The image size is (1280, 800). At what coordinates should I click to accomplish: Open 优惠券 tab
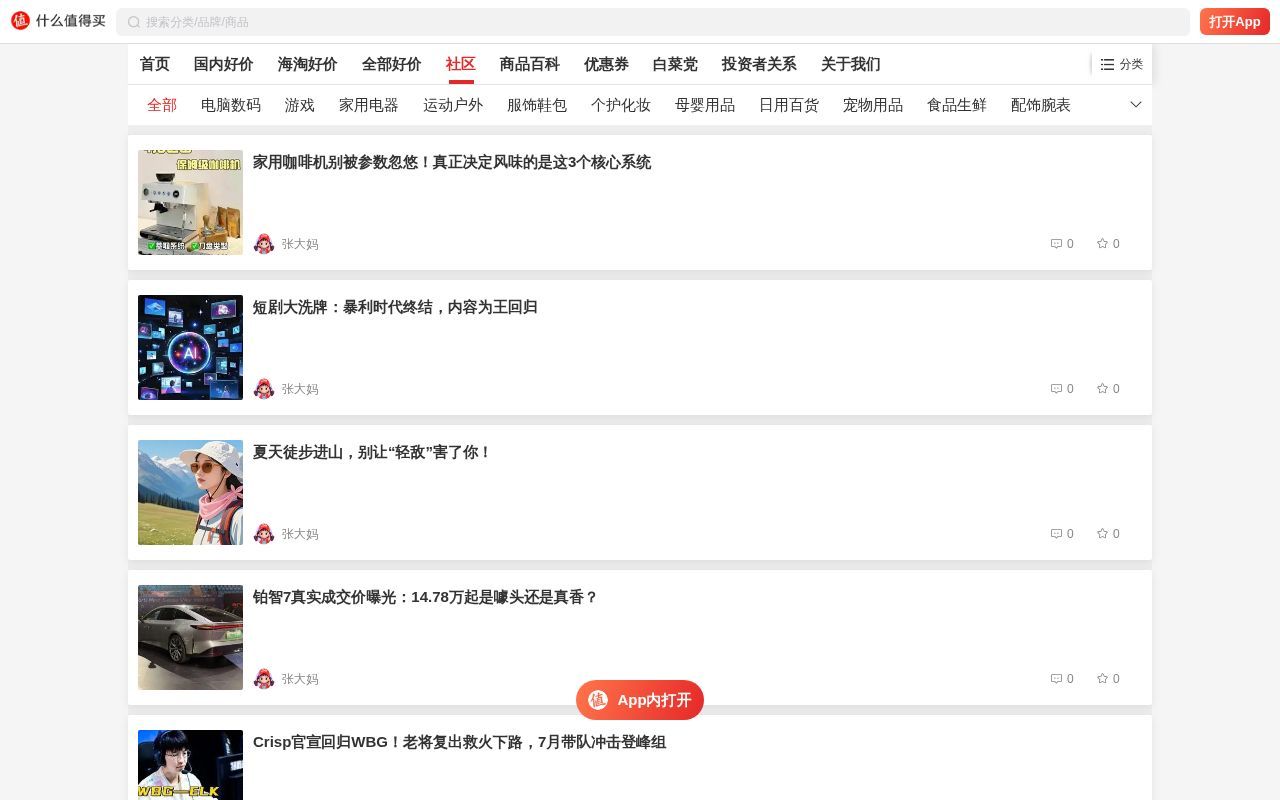(607, 64)
